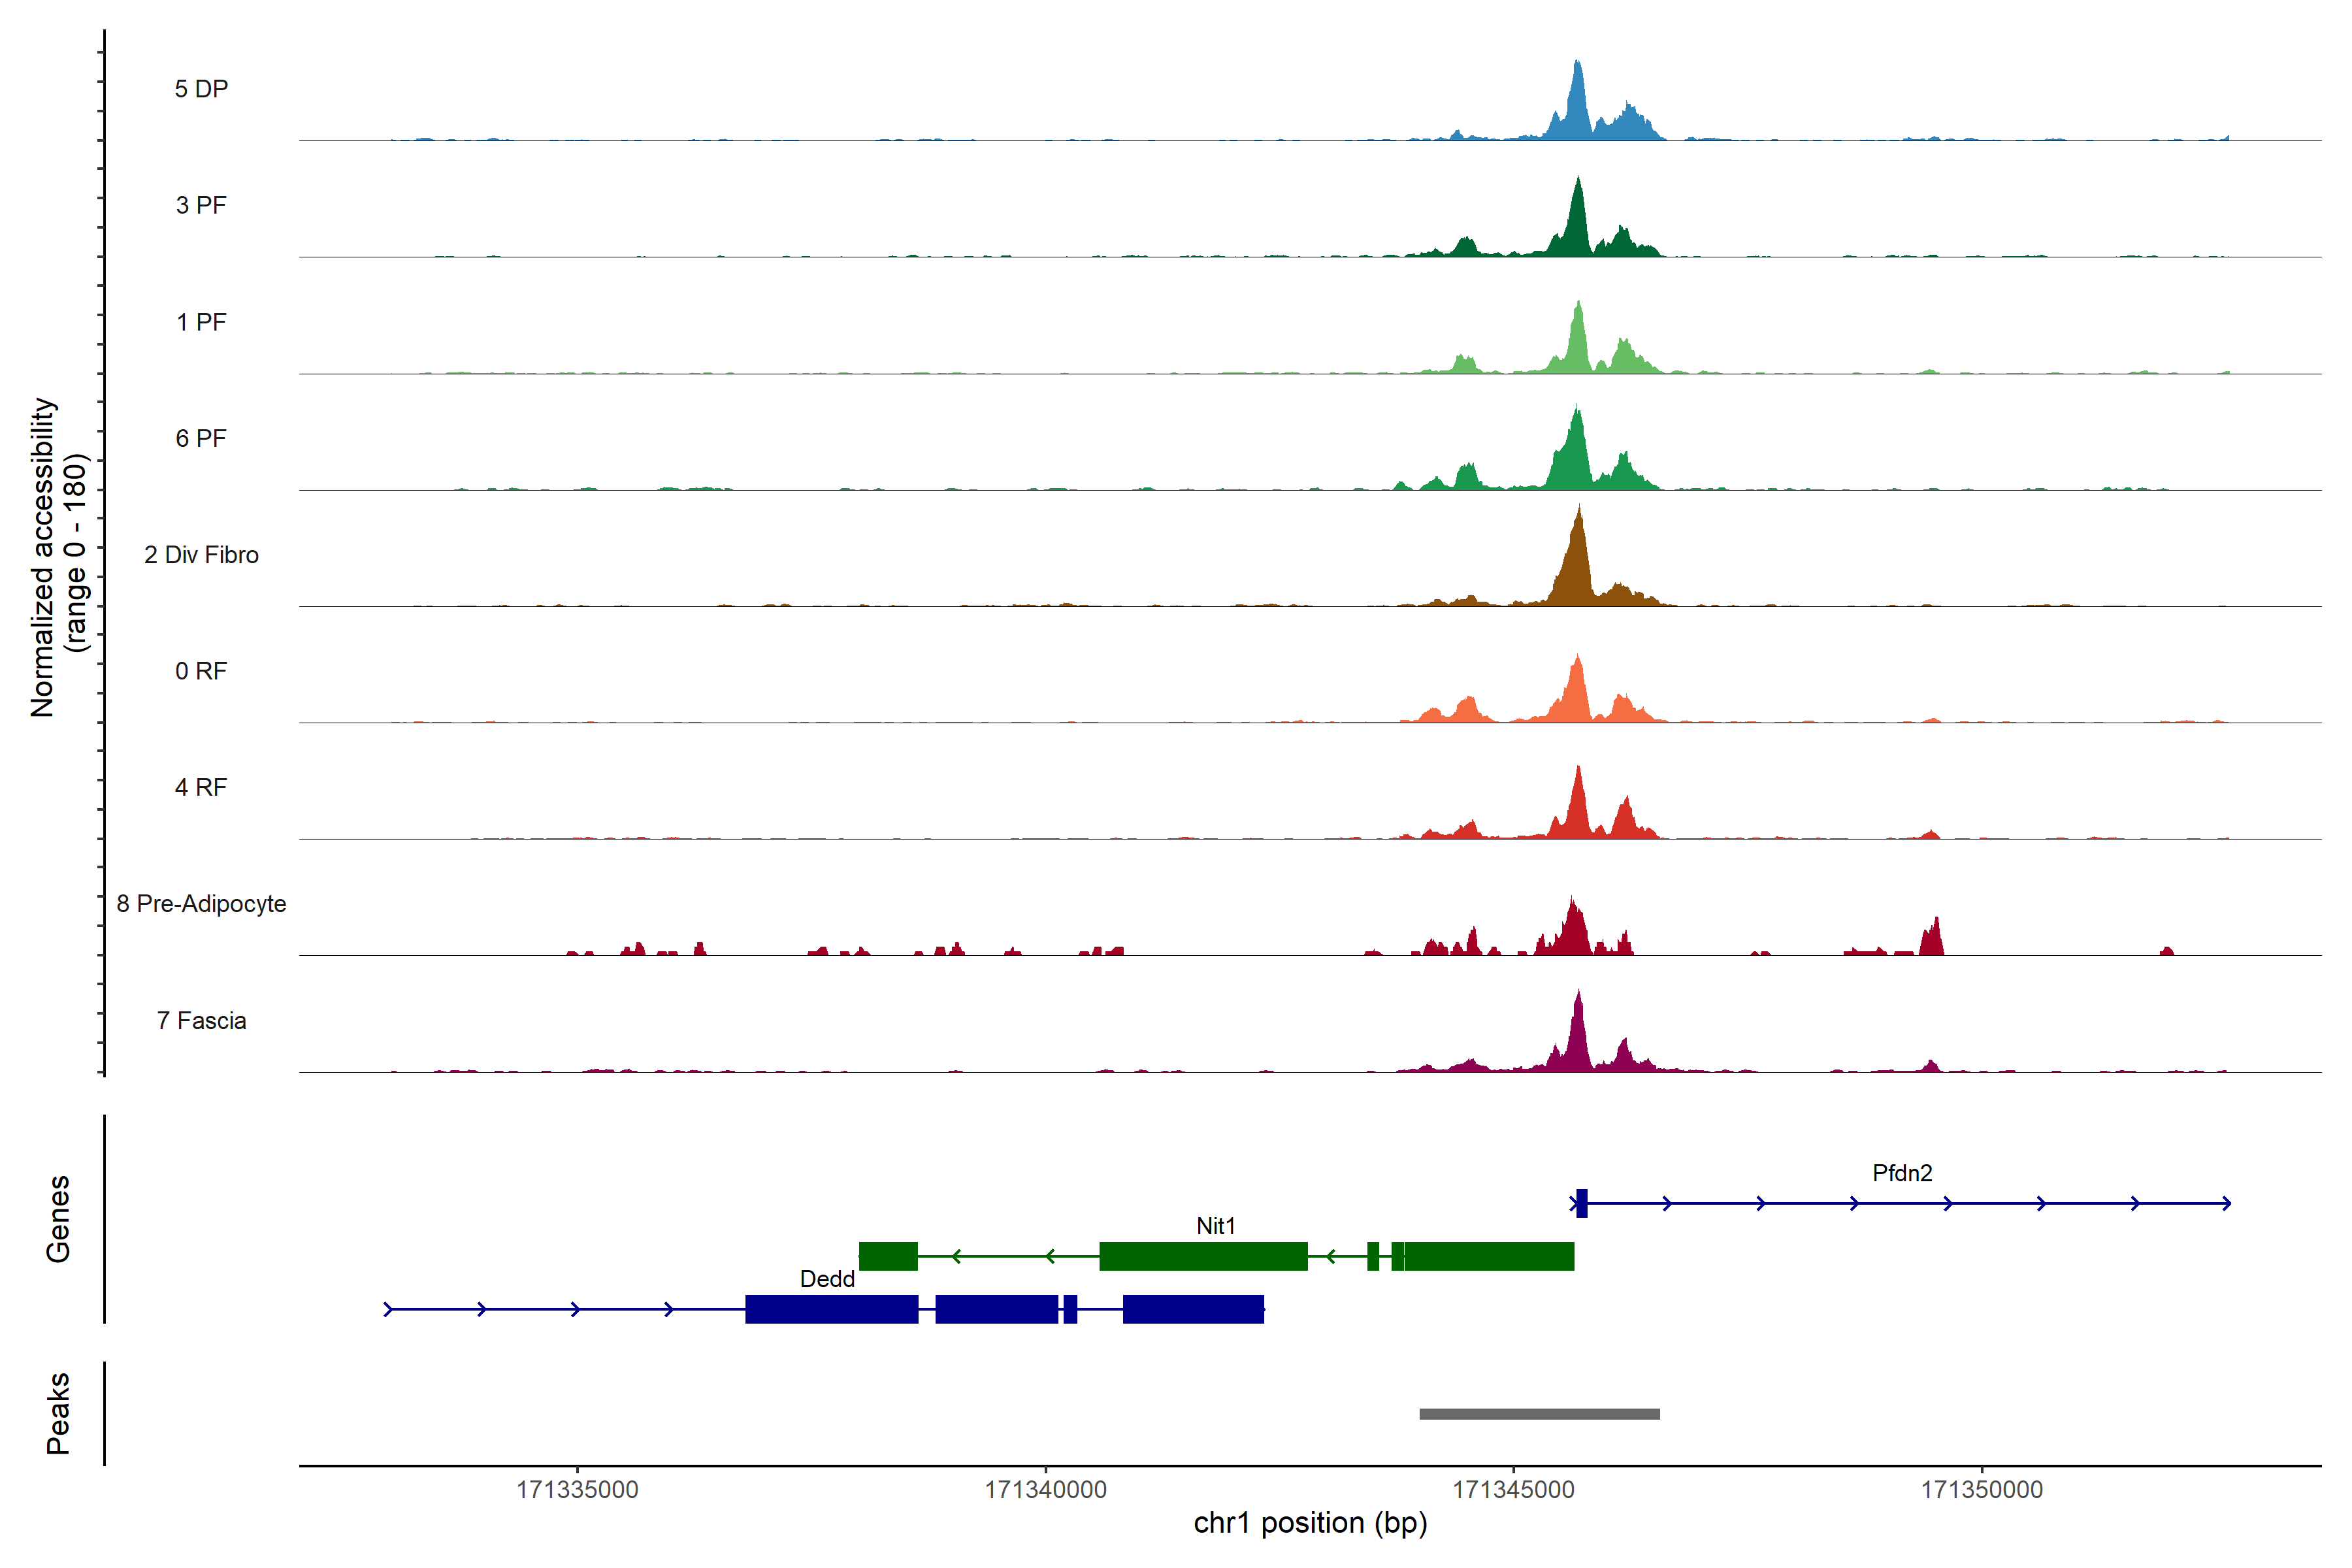Click the Pfdn2 gene label
Image resolution: width=2352 pixels, height=1568 pixels.
1902,1173
